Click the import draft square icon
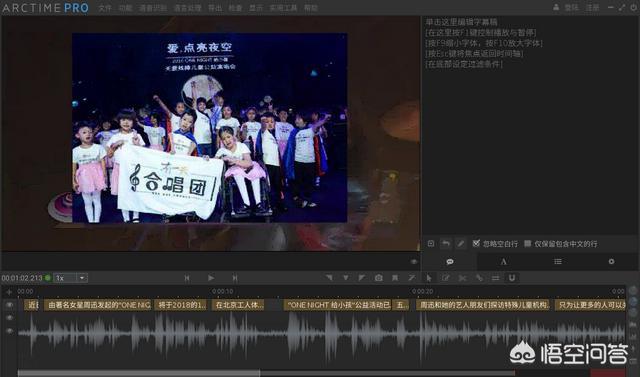The width and height of the screenshot is (640, 377). 431,244
